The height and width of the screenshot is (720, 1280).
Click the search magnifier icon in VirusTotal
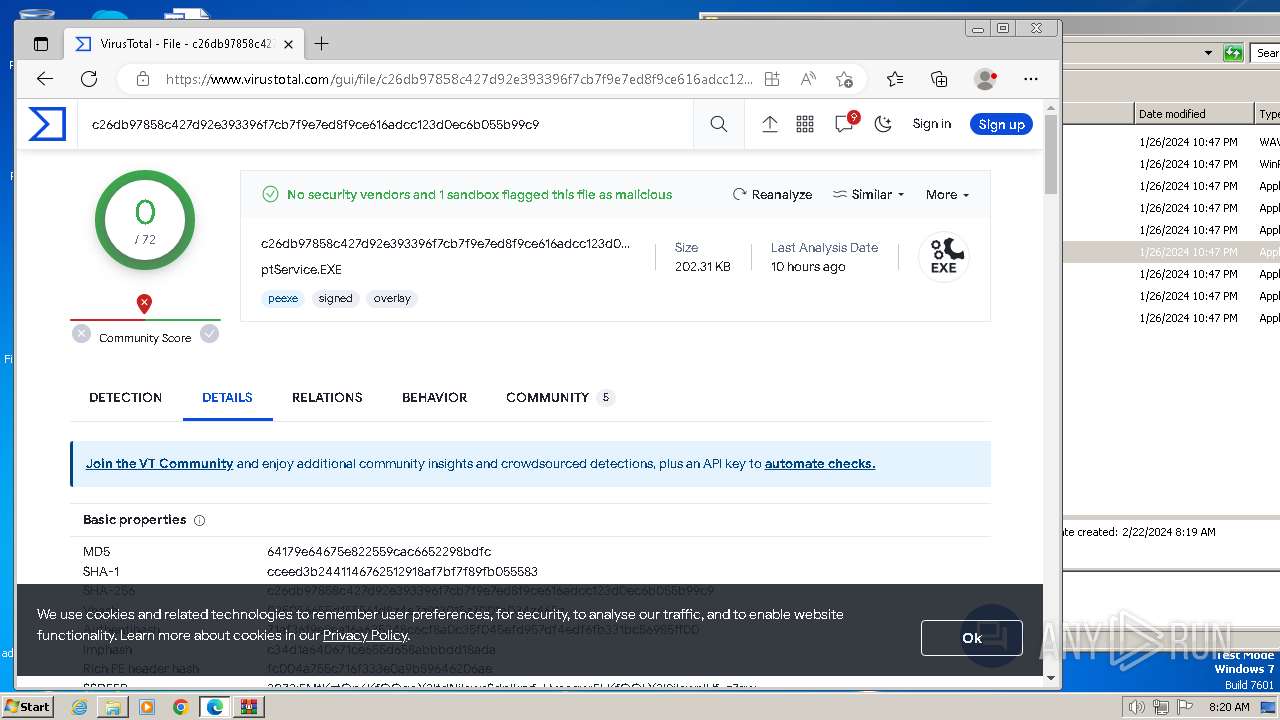click(x=718, y=124)
